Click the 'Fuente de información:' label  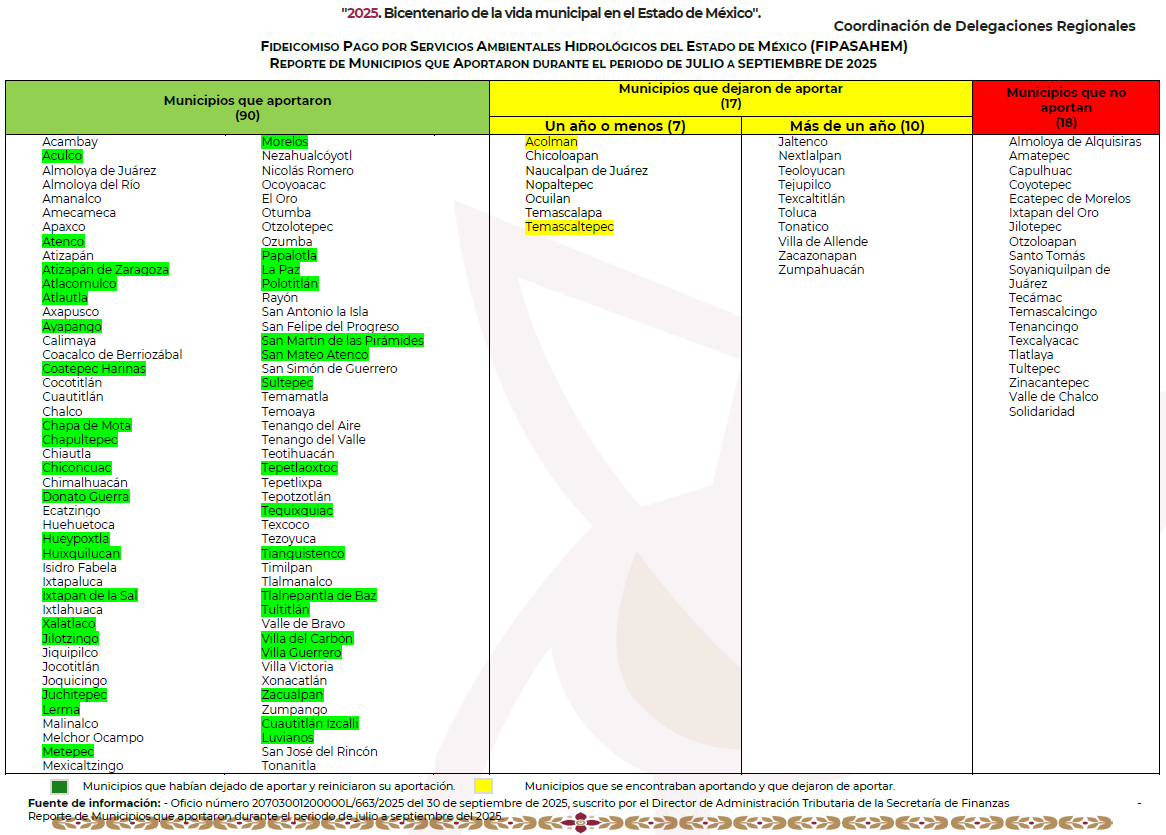(94, 803)
